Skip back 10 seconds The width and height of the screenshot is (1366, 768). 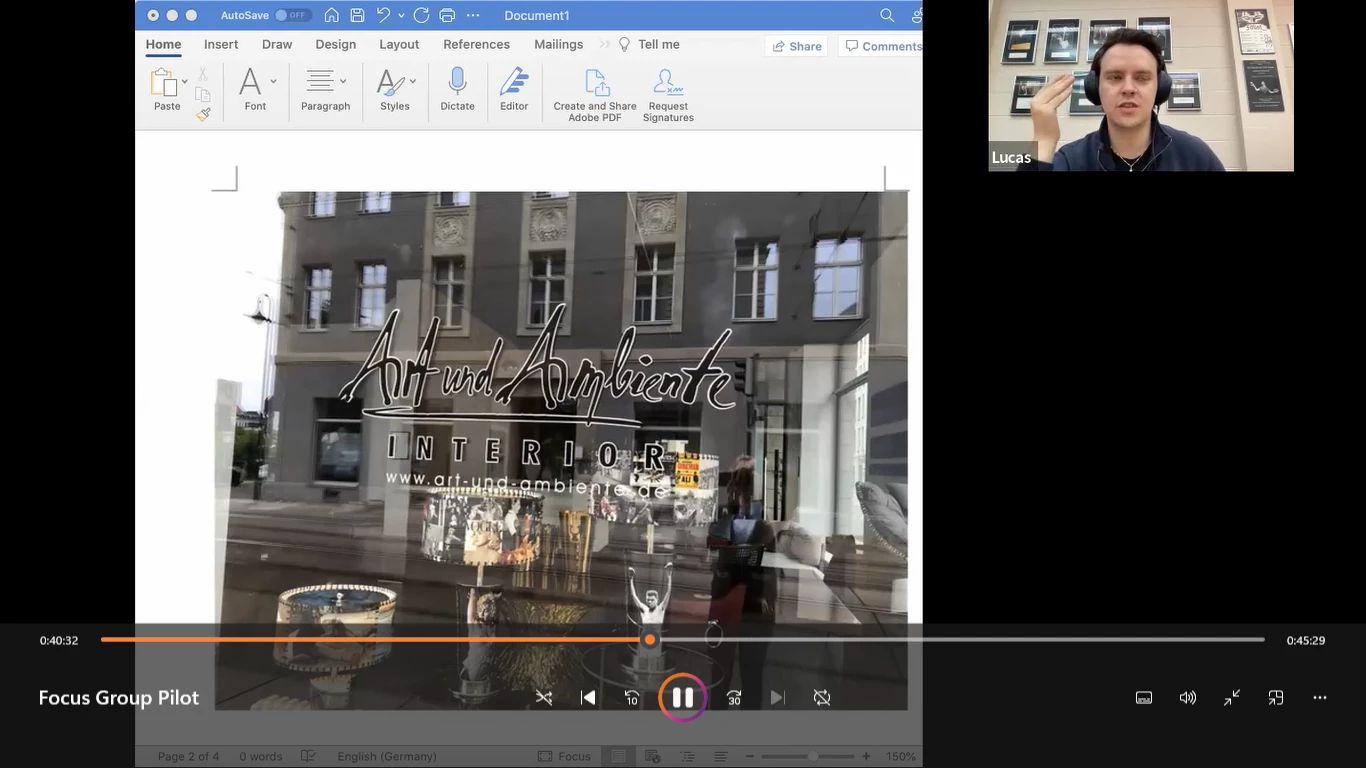[x=632, y=698]
